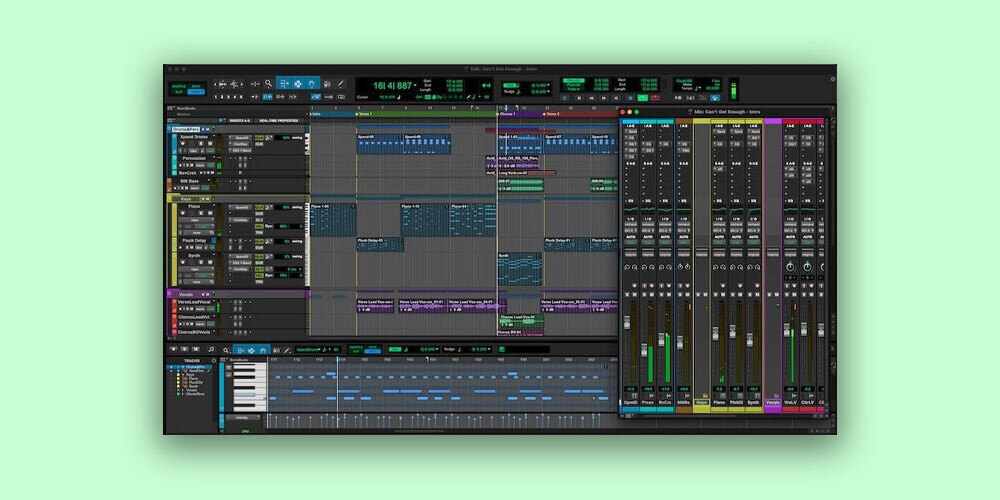Click the Scrubber speaker tool icon
This screenshot has width=1000, height=500.
(327, 83)
